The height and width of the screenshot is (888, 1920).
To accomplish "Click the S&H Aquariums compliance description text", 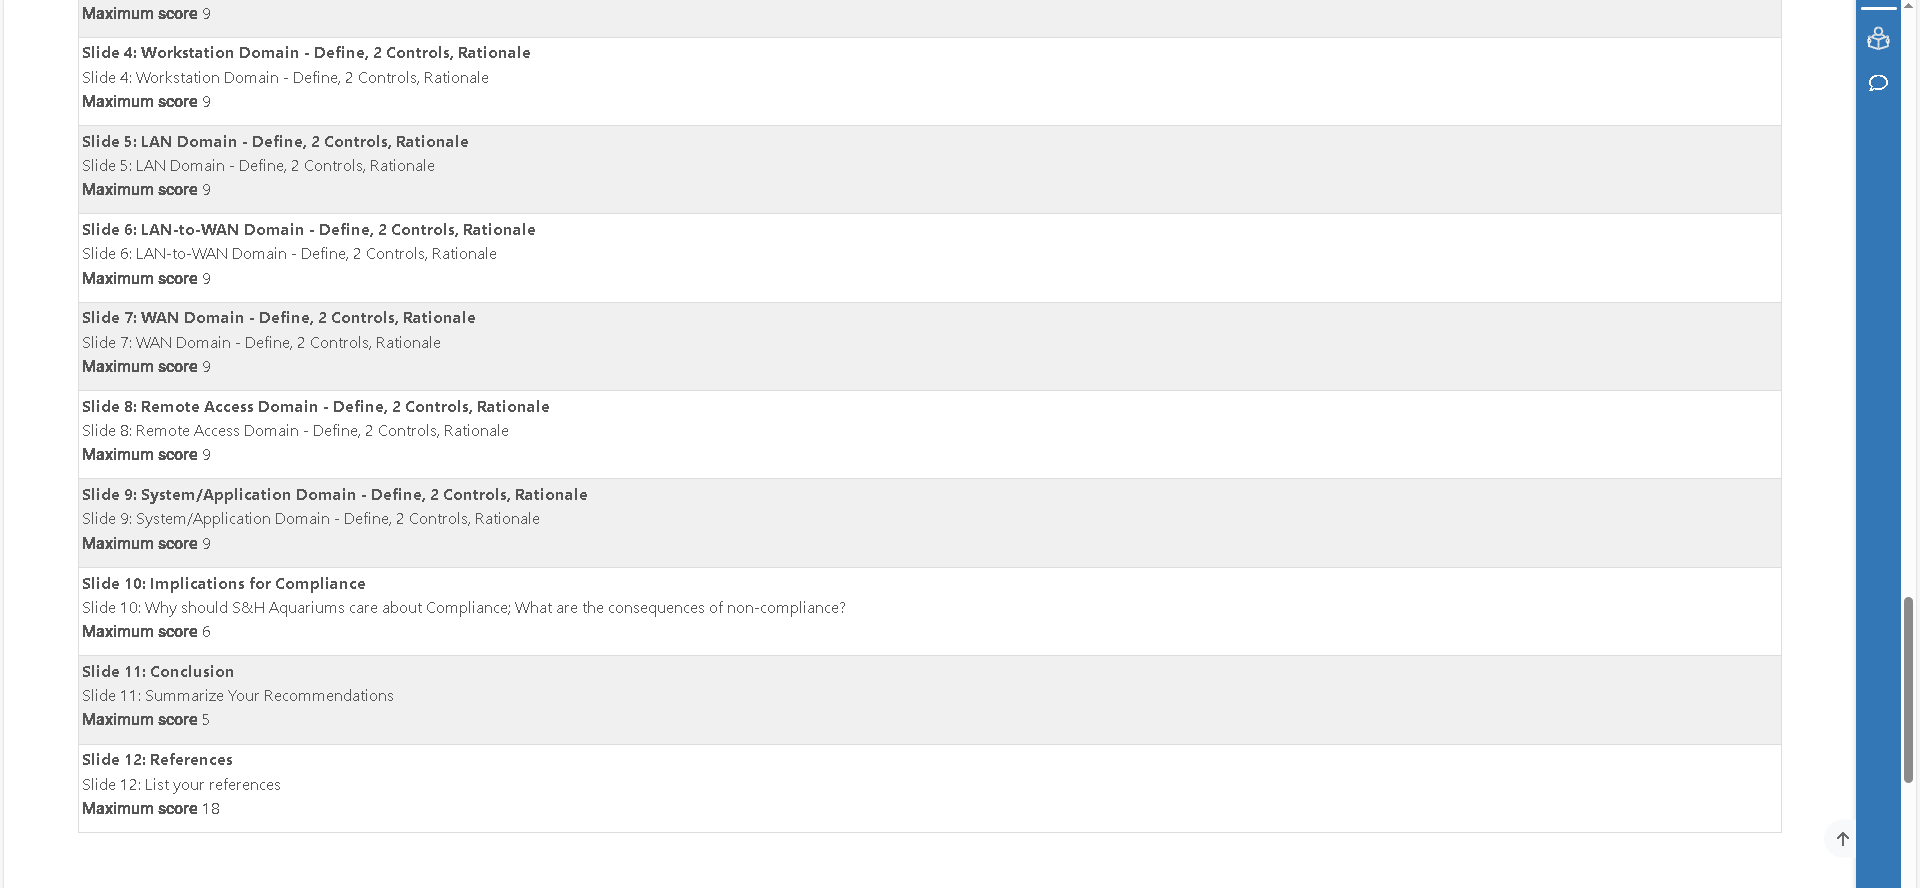I will [x=464, y=608].
